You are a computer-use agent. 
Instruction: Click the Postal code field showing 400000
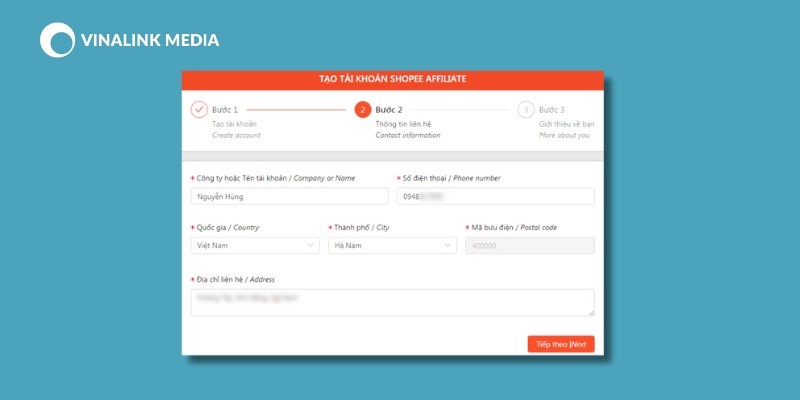530,245
